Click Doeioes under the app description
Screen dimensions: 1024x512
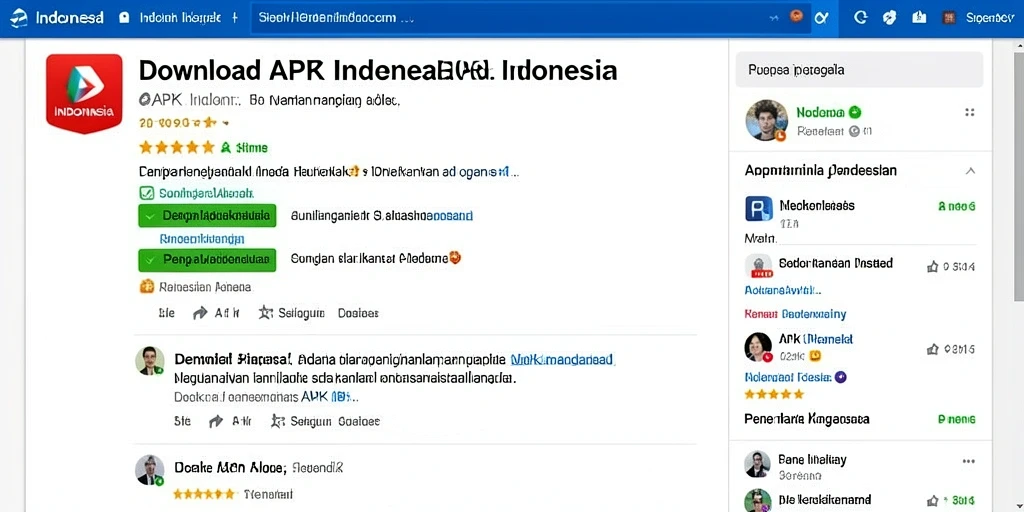point(358,313)
